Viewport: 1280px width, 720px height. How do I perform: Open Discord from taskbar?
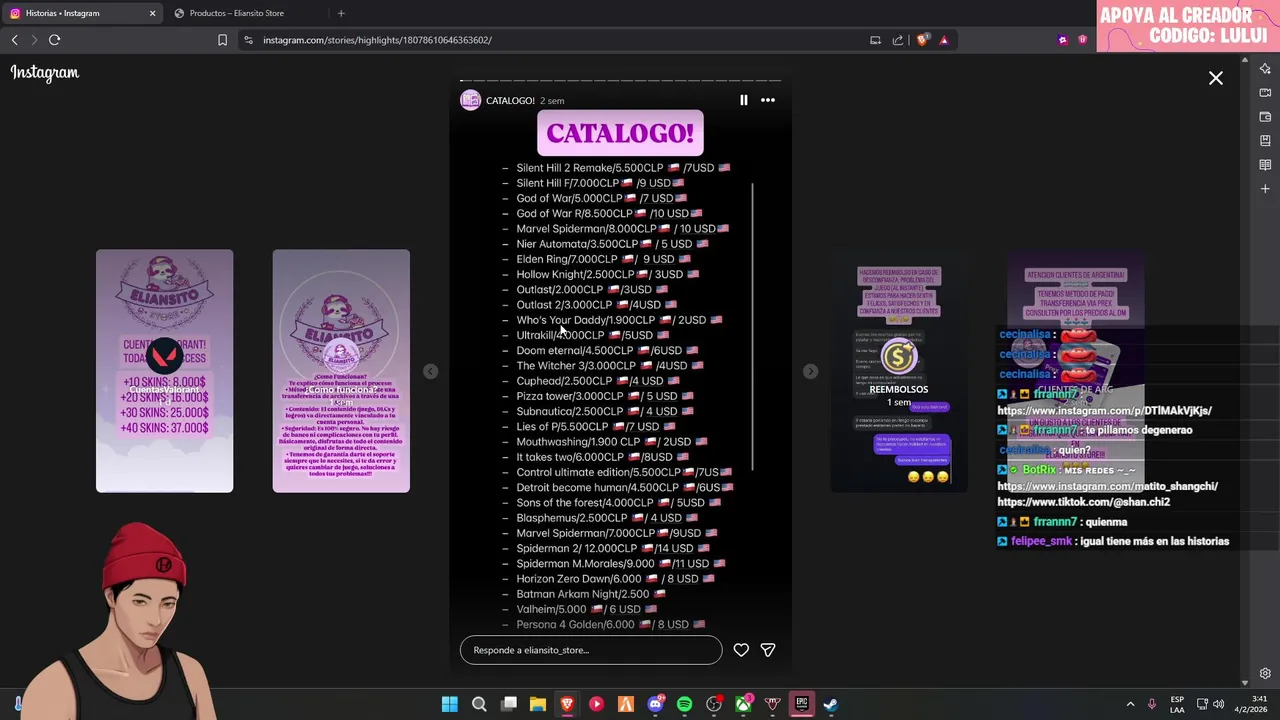(x=655, y=704)
